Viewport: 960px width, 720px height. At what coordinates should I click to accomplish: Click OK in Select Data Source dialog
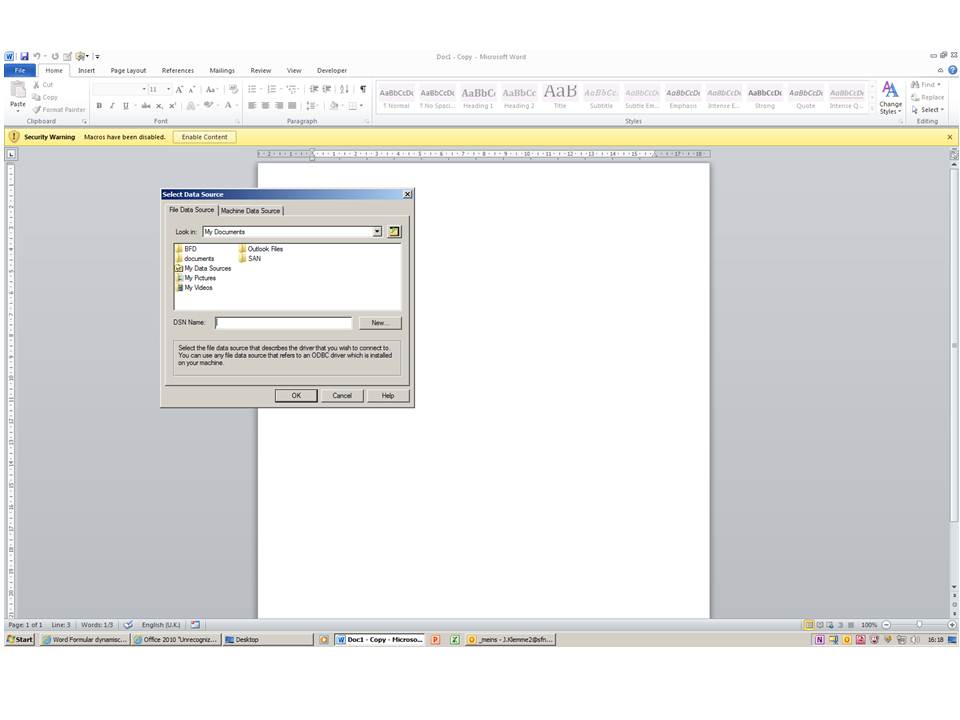click(x=296, y=396)
